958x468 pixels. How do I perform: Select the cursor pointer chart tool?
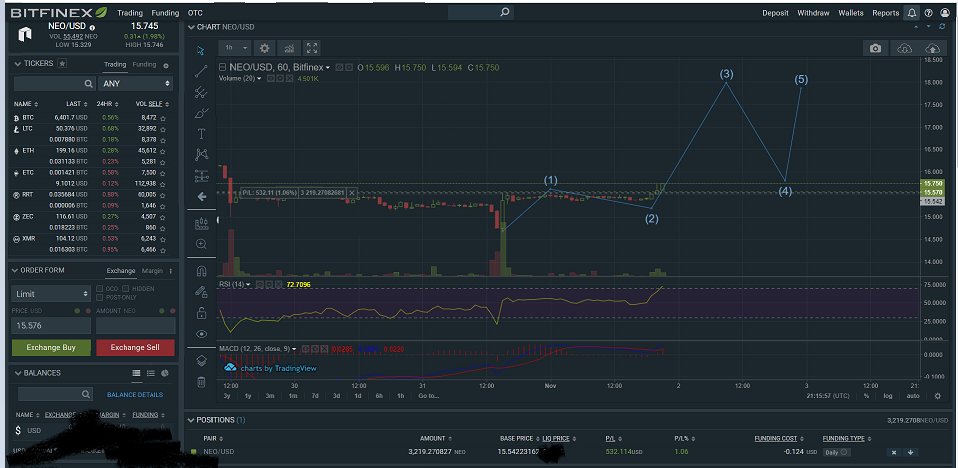pyautogui.click(x=201, y=50)
